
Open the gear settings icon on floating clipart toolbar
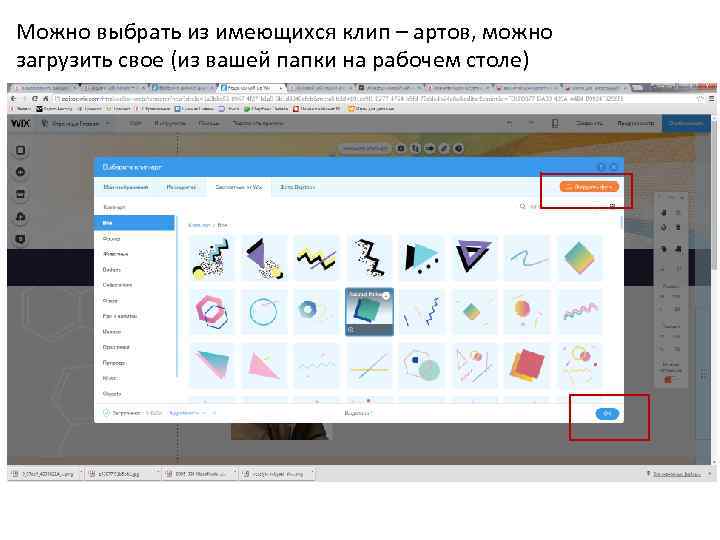[401, 148]
